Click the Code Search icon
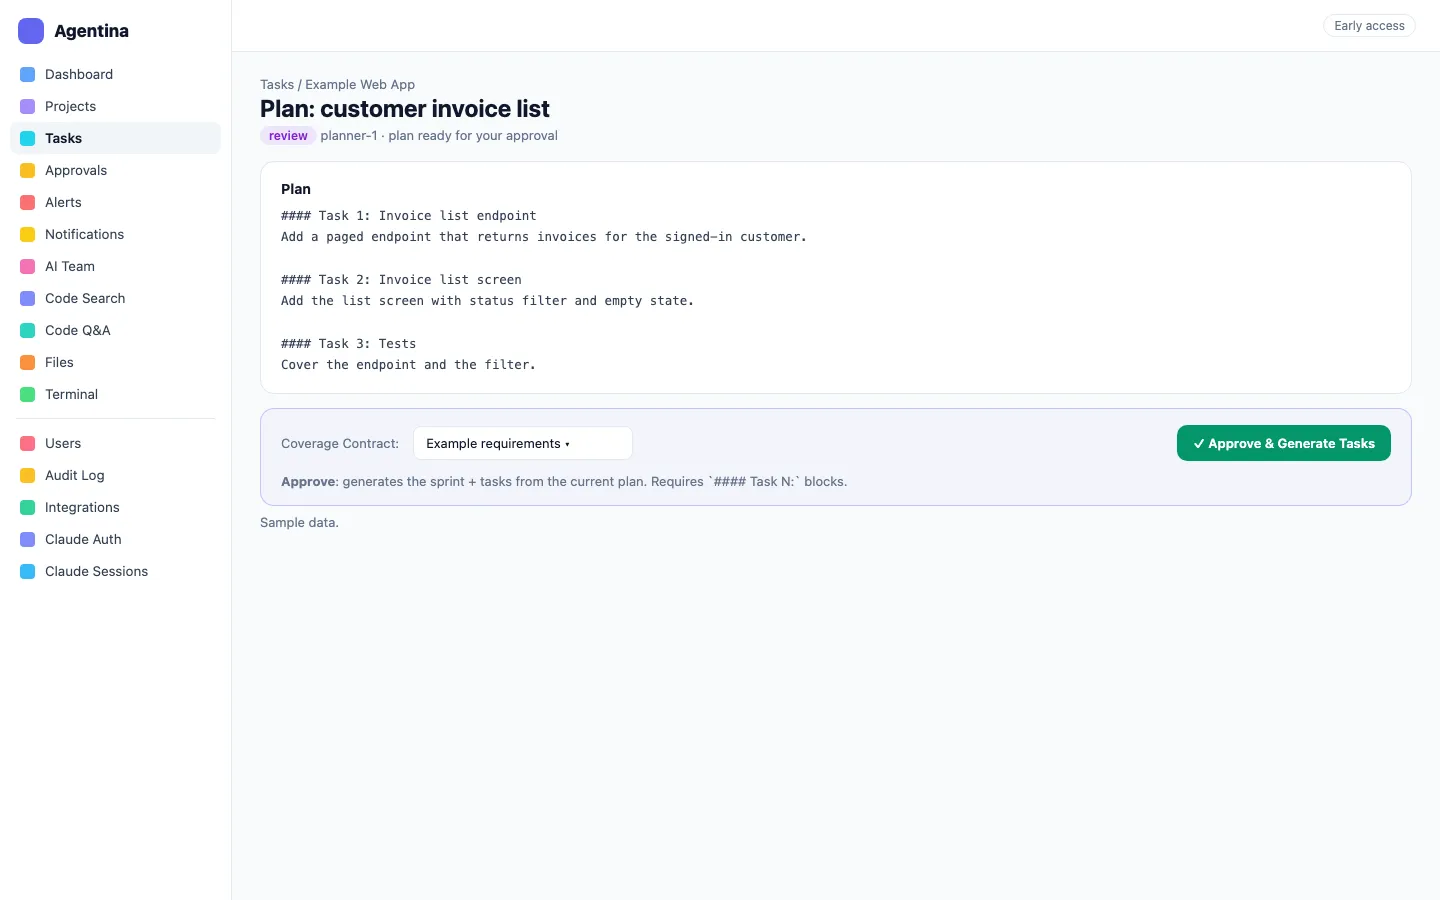This screenshot has height=900, width=1440. pos(28,299)
